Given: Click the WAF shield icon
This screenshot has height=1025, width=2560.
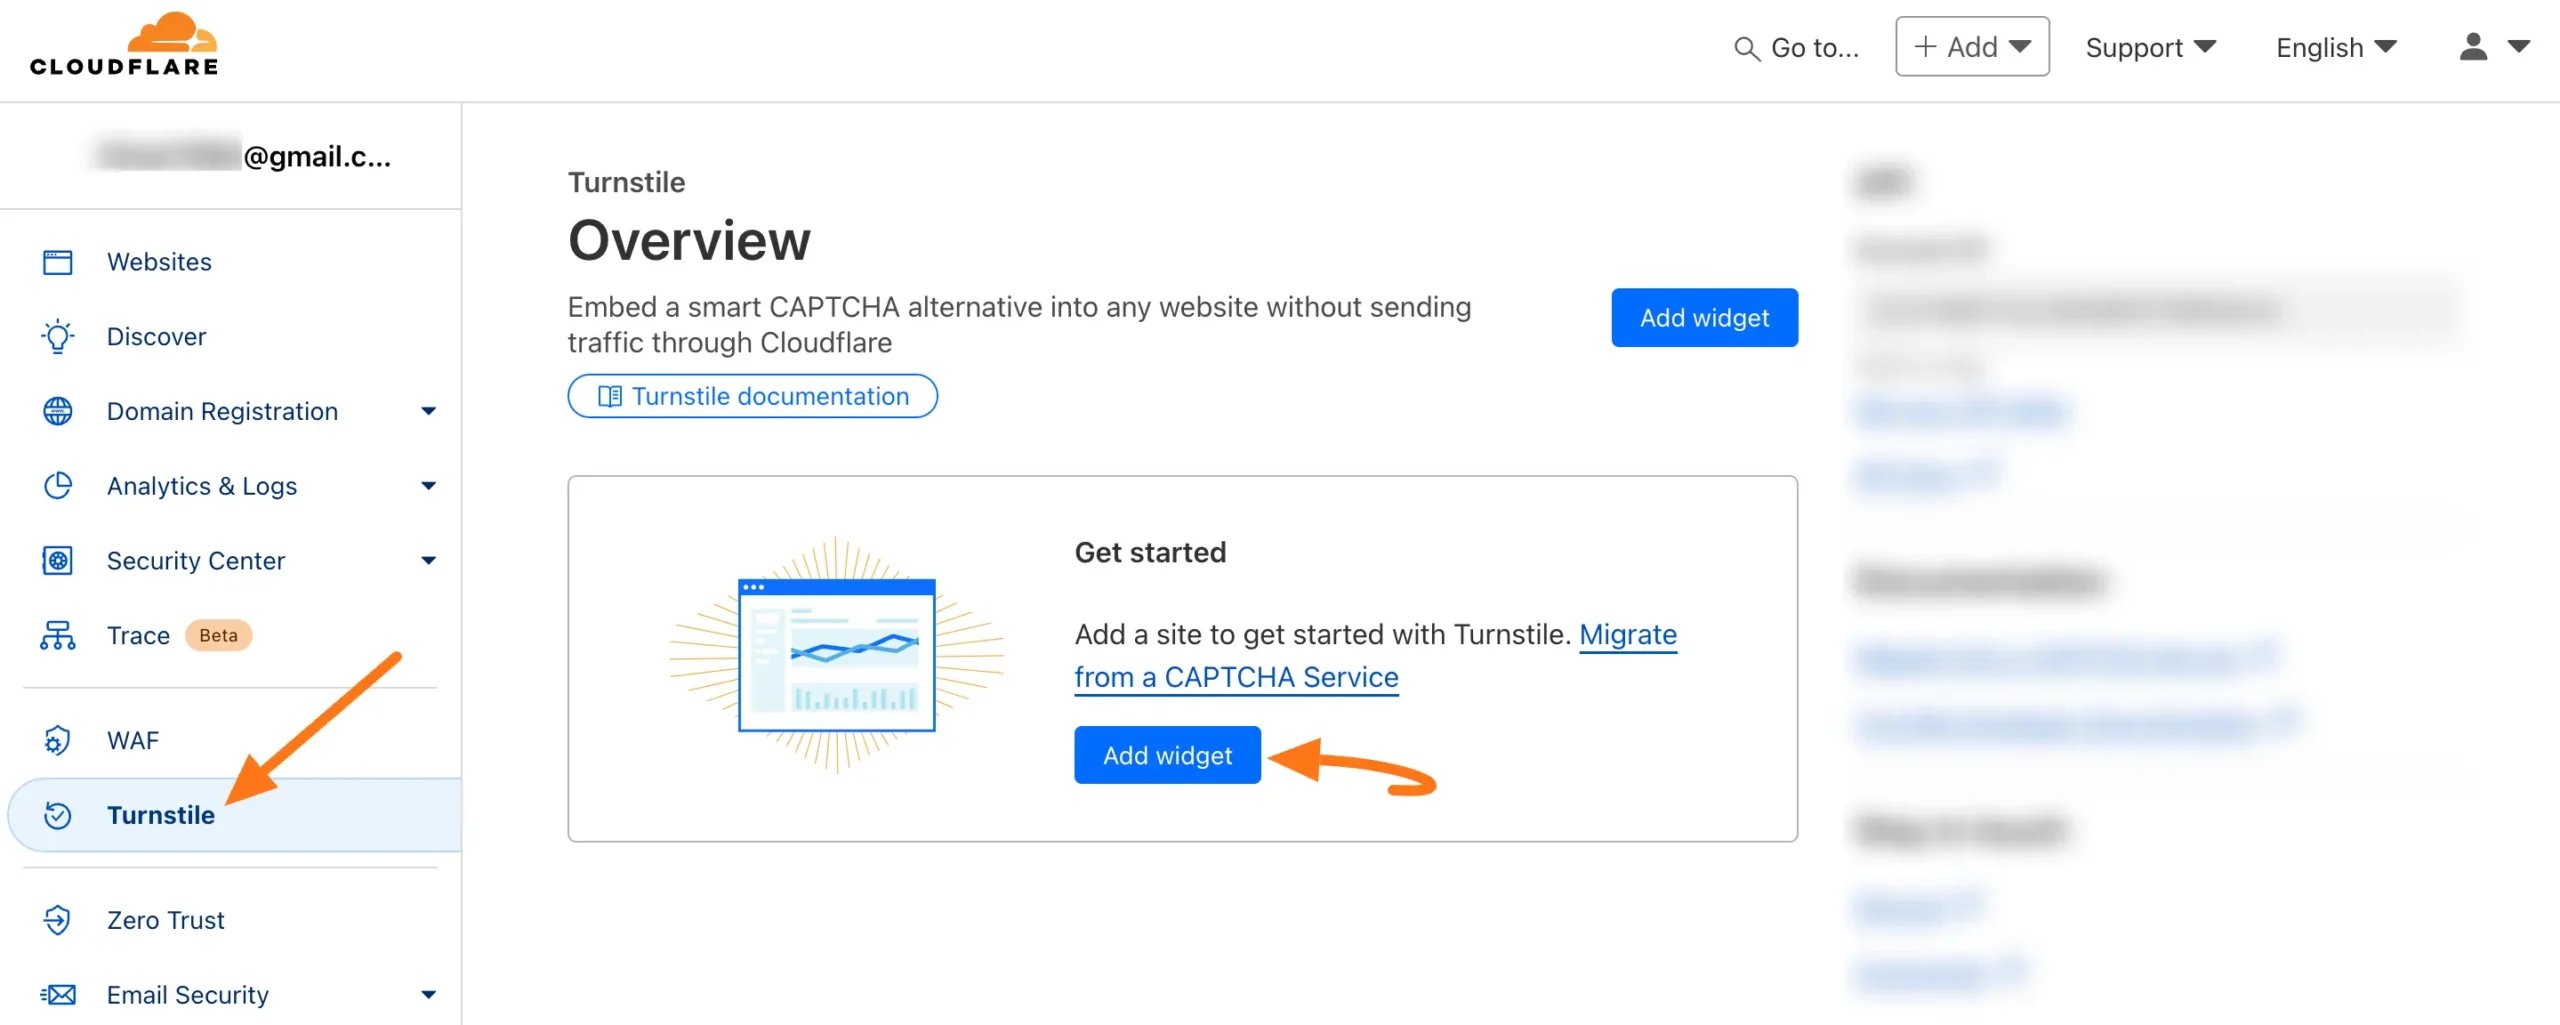Looking at the screenshot, I should pyautogui.click(x=58, y=741).
